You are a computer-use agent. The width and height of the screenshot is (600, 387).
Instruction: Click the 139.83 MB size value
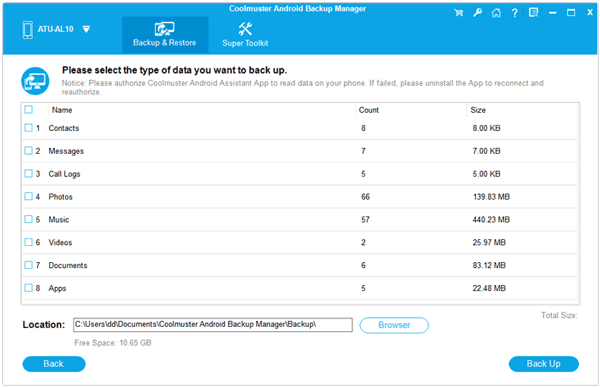pyautogui.click(x=491, y=197)
